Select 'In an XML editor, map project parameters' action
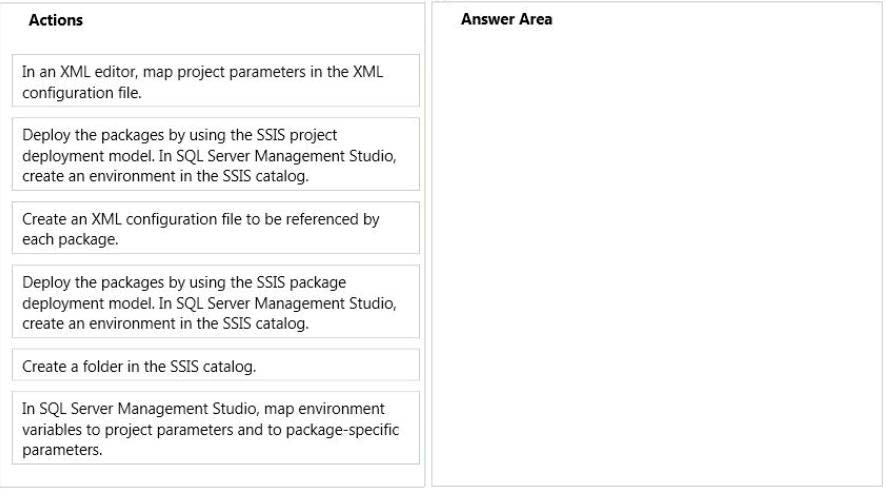886x494 pixels. [x=215, y=81]
